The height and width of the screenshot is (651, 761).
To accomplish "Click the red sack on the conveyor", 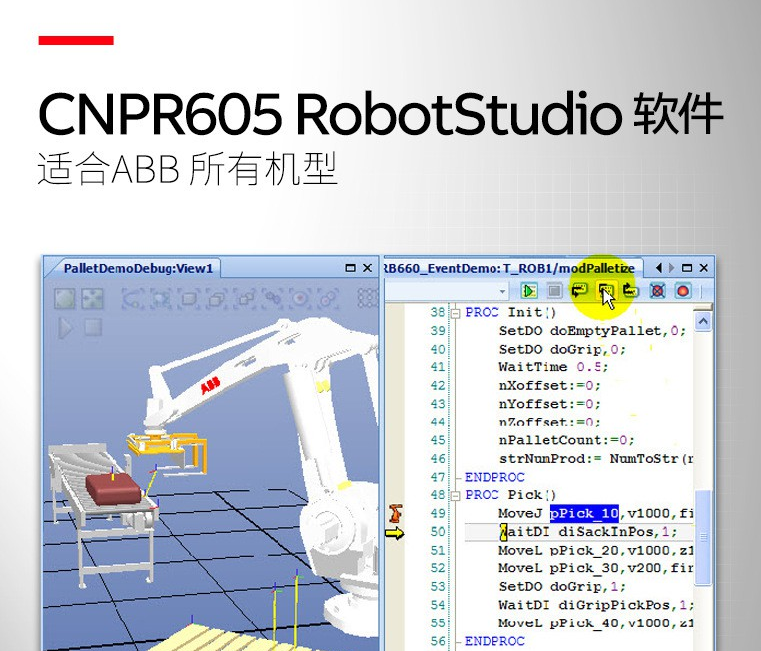I will pos(114,489).
